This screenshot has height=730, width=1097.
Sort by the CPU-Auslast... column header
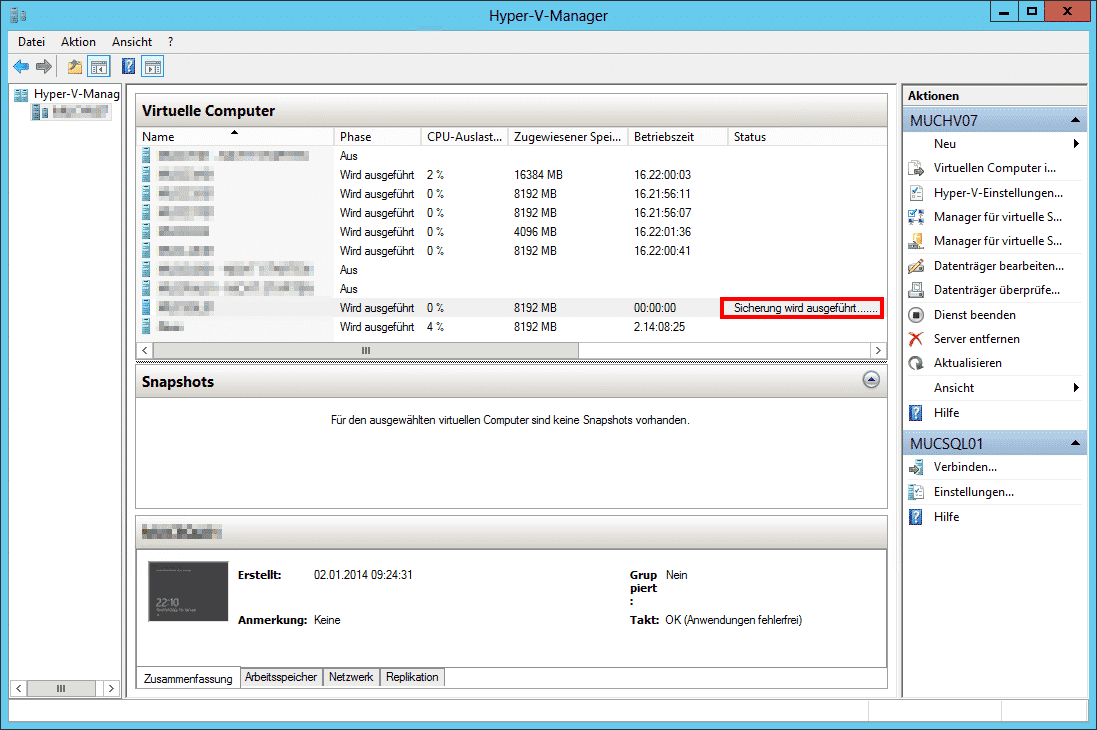click(464, 136)
